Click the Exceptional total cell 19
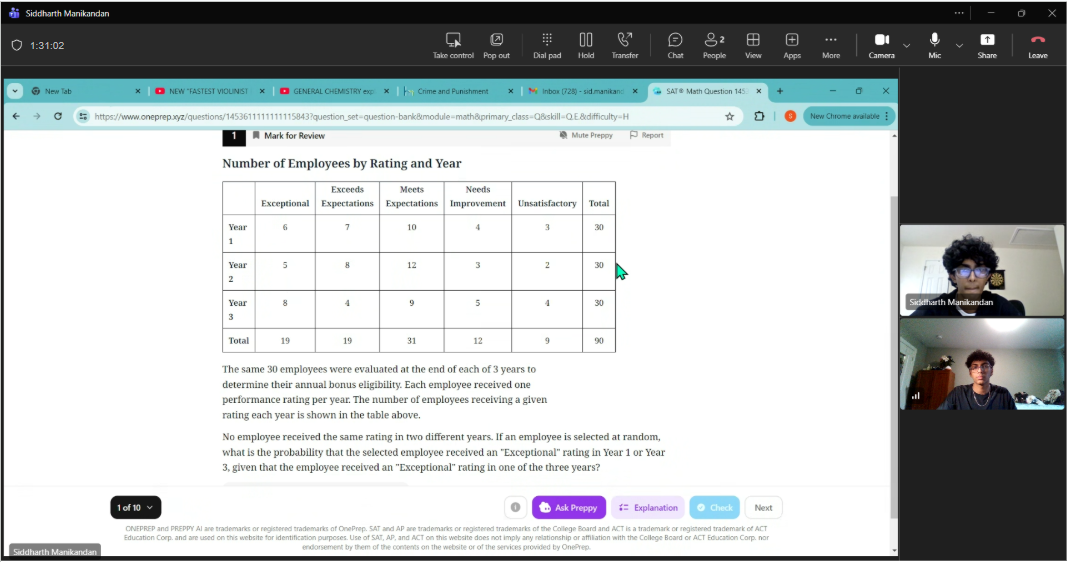 pos(285,341)
